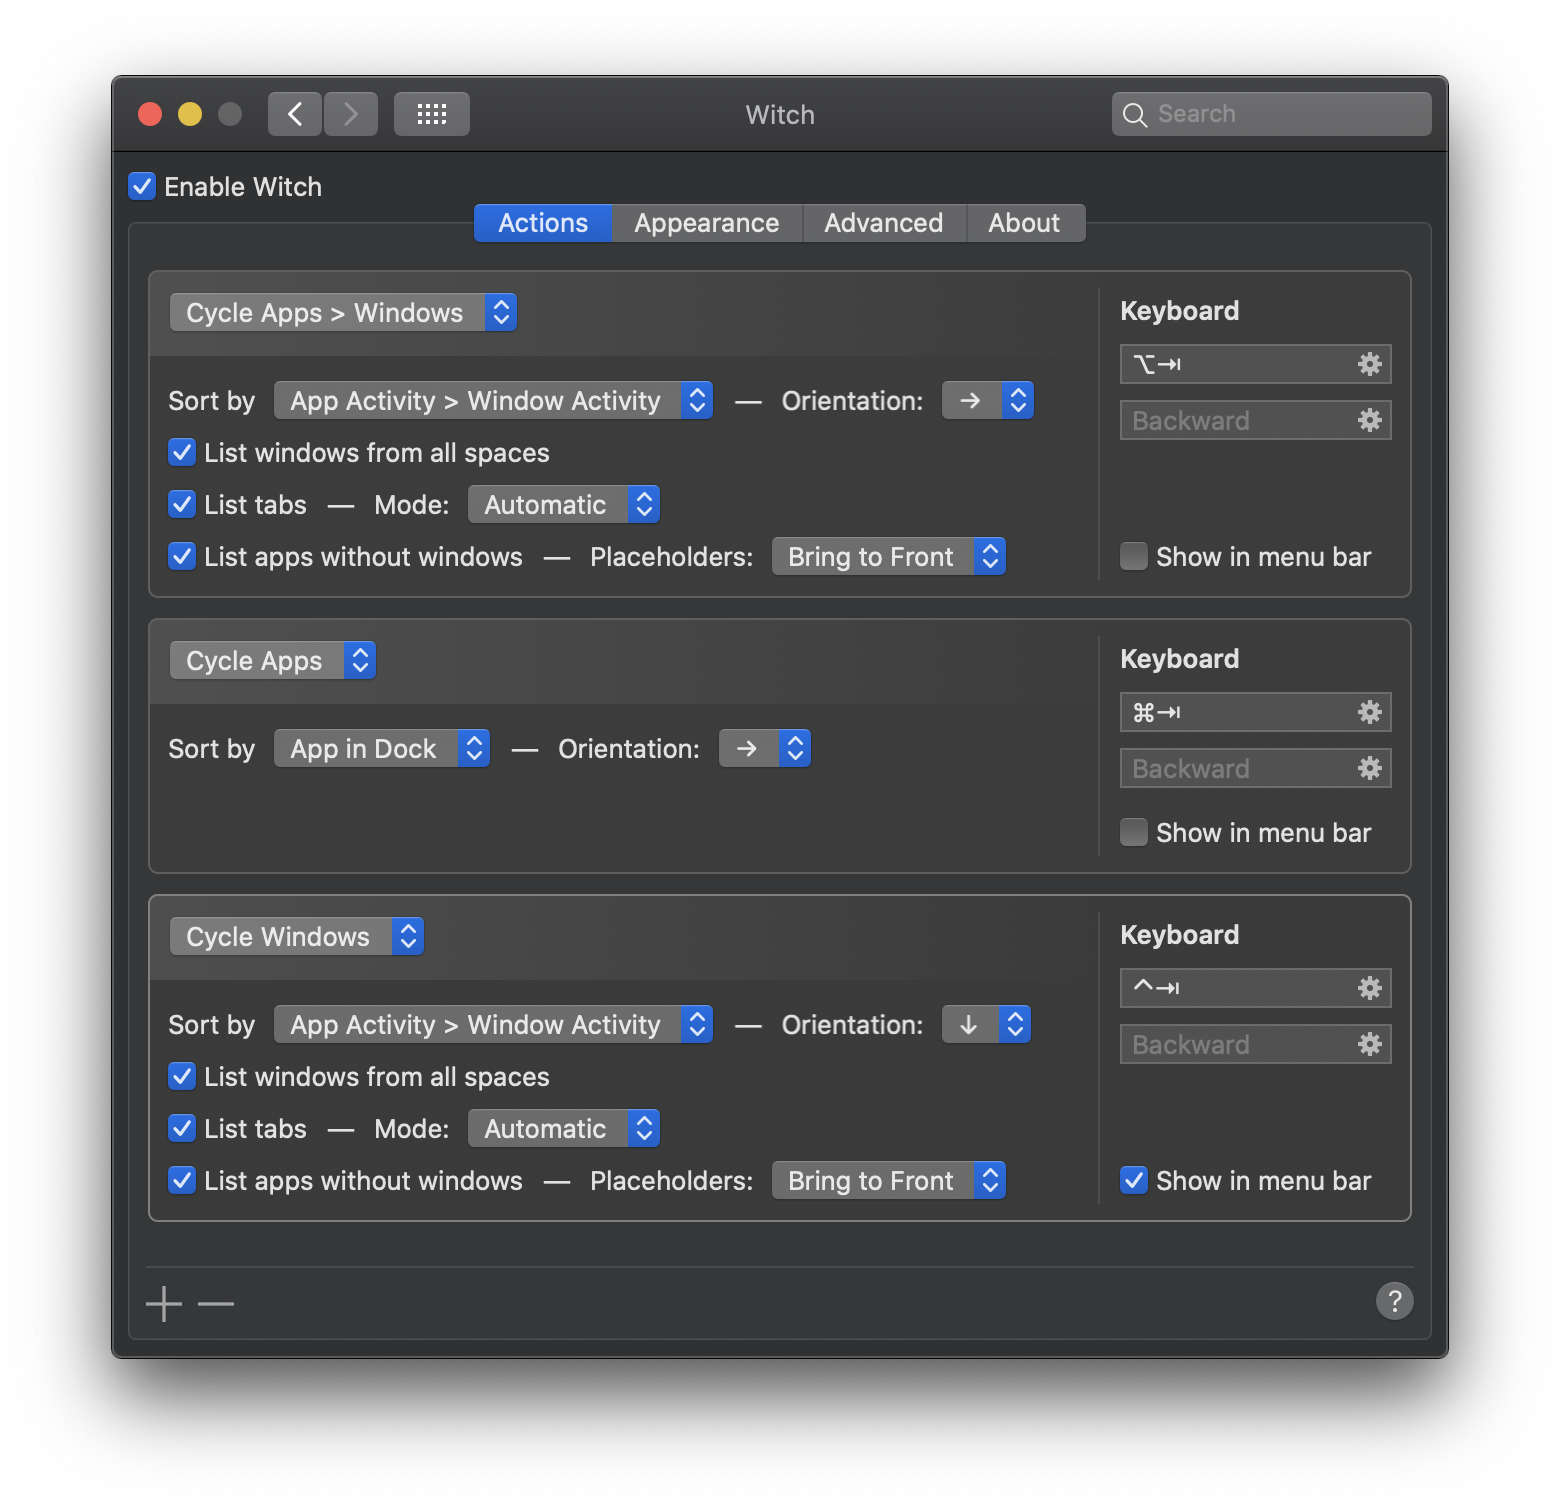Click the back navigation arrow in toolbar

tap(295, 114)
